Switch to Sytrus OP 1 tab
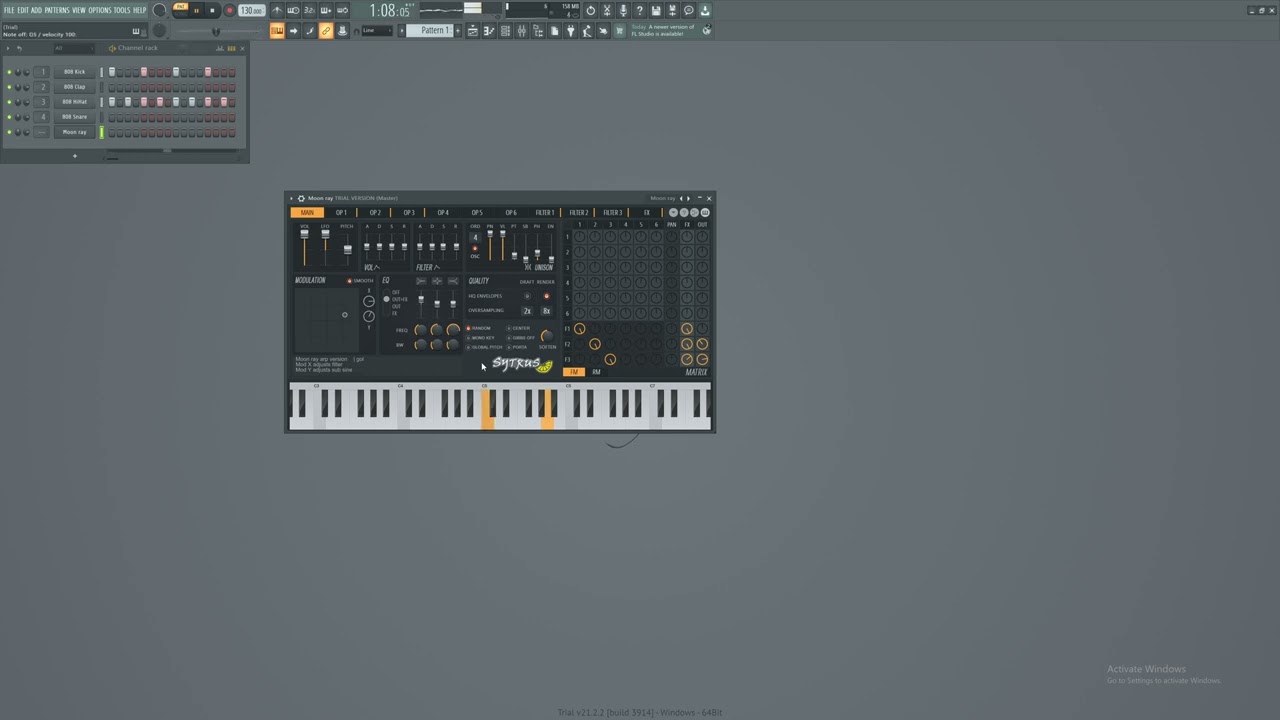 (x=341, y=212)
